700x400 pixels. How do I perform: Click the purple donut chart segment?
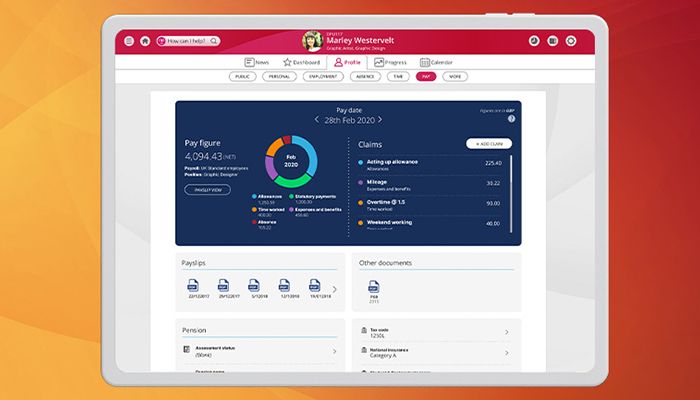coord(271,167)
